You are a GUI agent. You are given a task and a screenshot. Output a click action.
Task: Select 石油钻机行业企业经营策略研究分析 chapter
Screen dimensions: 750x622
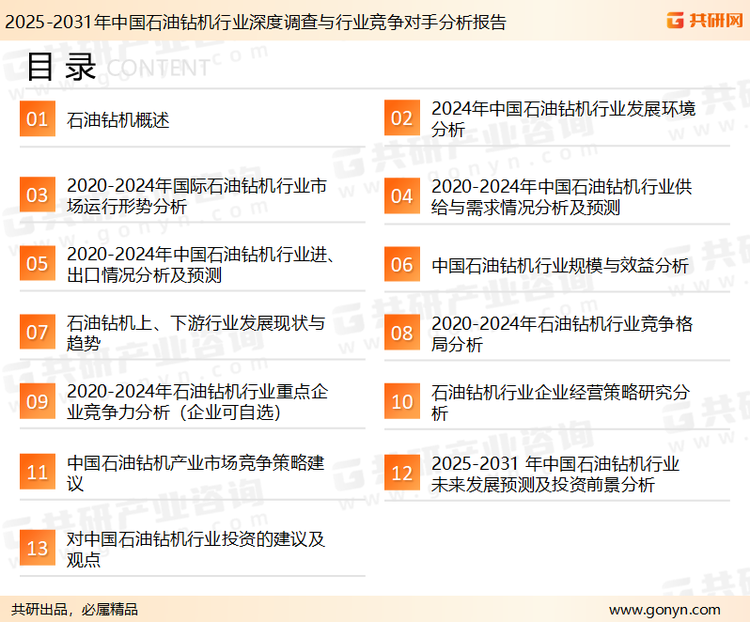point(560,402)
